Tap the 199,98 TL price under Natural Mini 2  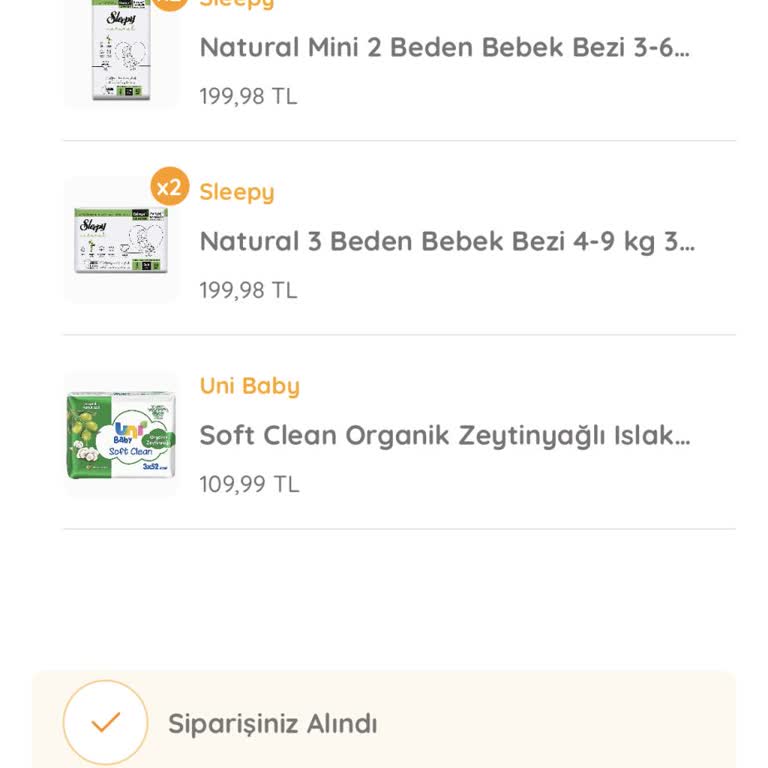pos(248,96)
